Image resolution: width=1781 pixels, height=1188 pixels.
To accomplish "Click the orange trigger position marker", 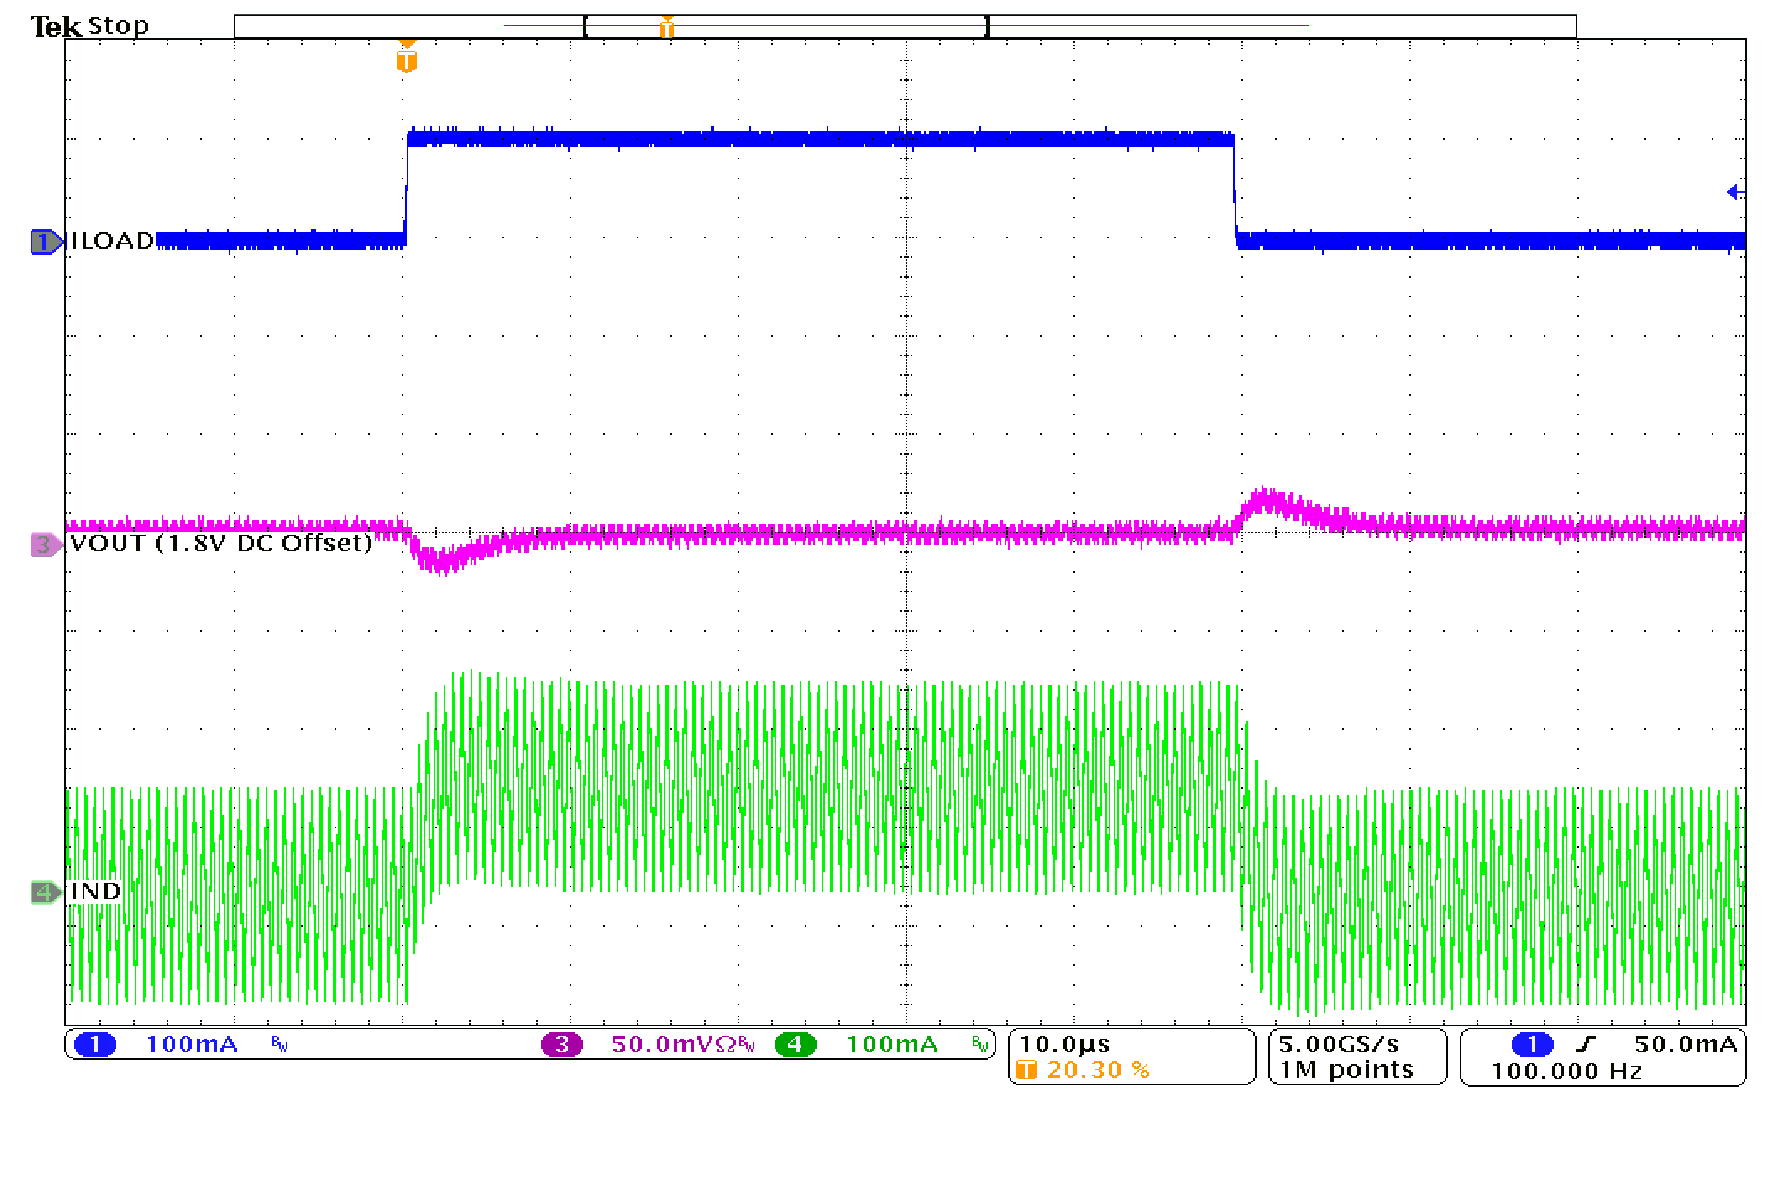I will (x=406, y=60).
